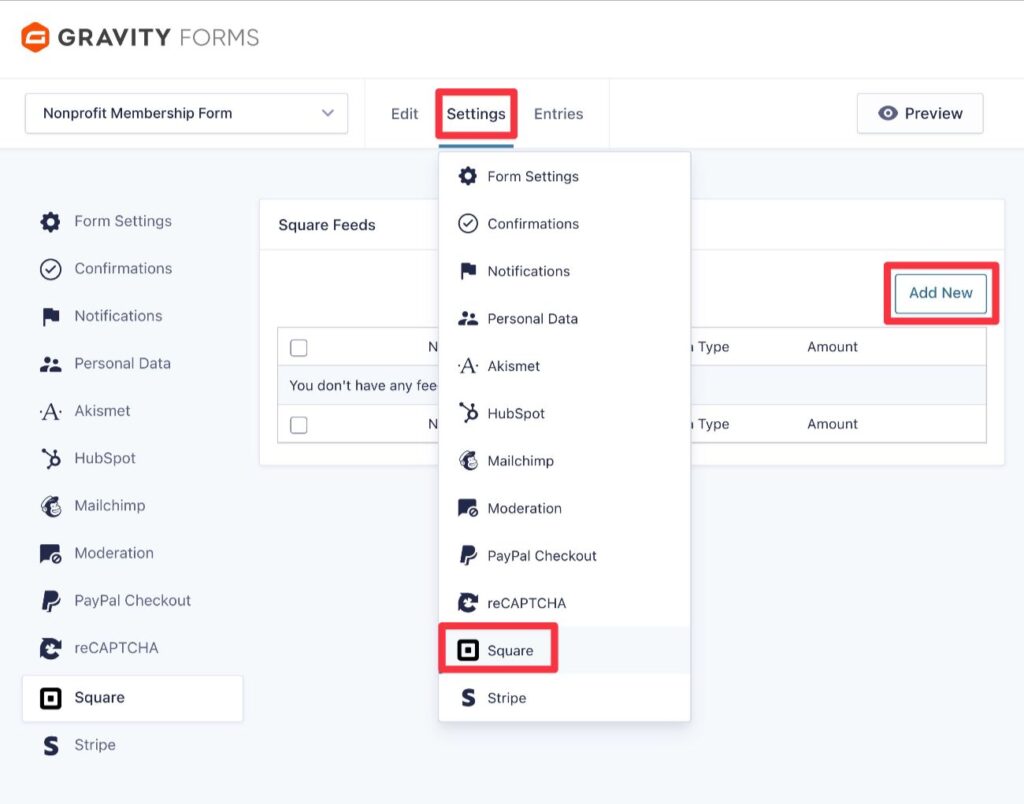The image size is (1024, 804).
Task: Click the people icon beside sidebar Personal Data
Action: [50, 364]
